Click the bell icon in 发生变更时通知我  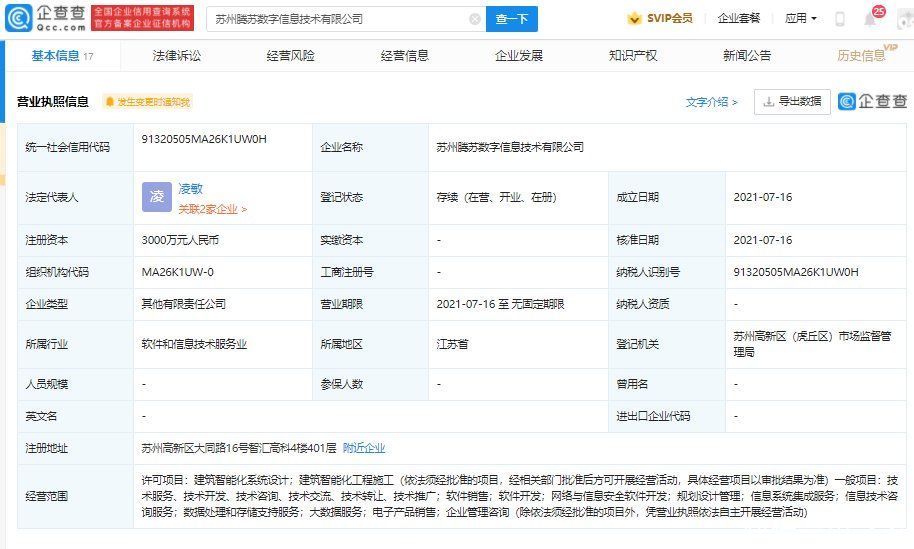click(109, 102)
